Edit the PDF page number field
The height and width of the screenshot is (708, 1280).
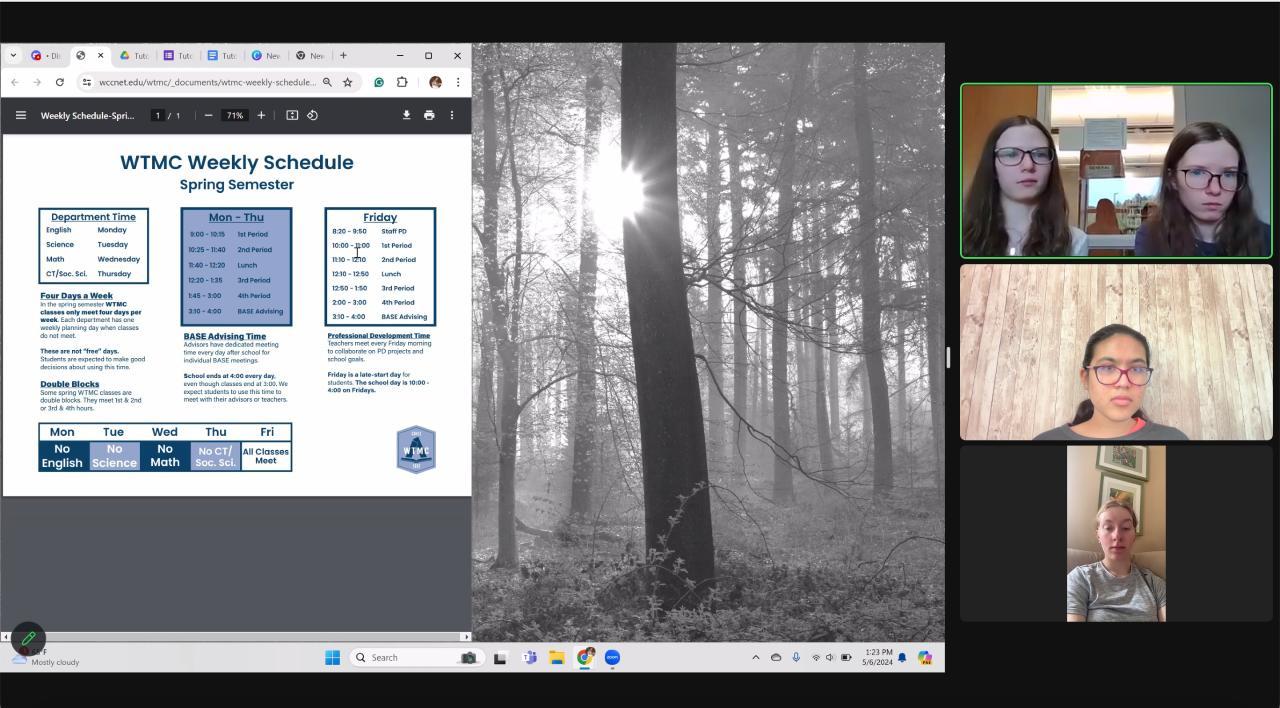pos(157,115)
